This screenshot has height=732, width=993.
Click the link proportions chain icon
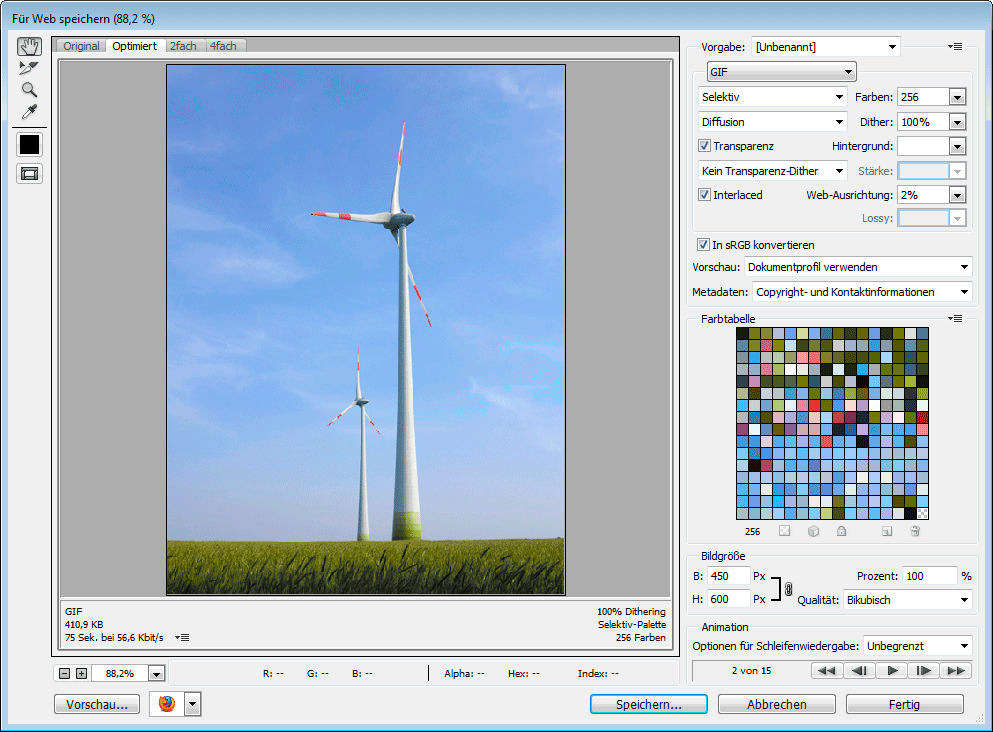(788, 588)
